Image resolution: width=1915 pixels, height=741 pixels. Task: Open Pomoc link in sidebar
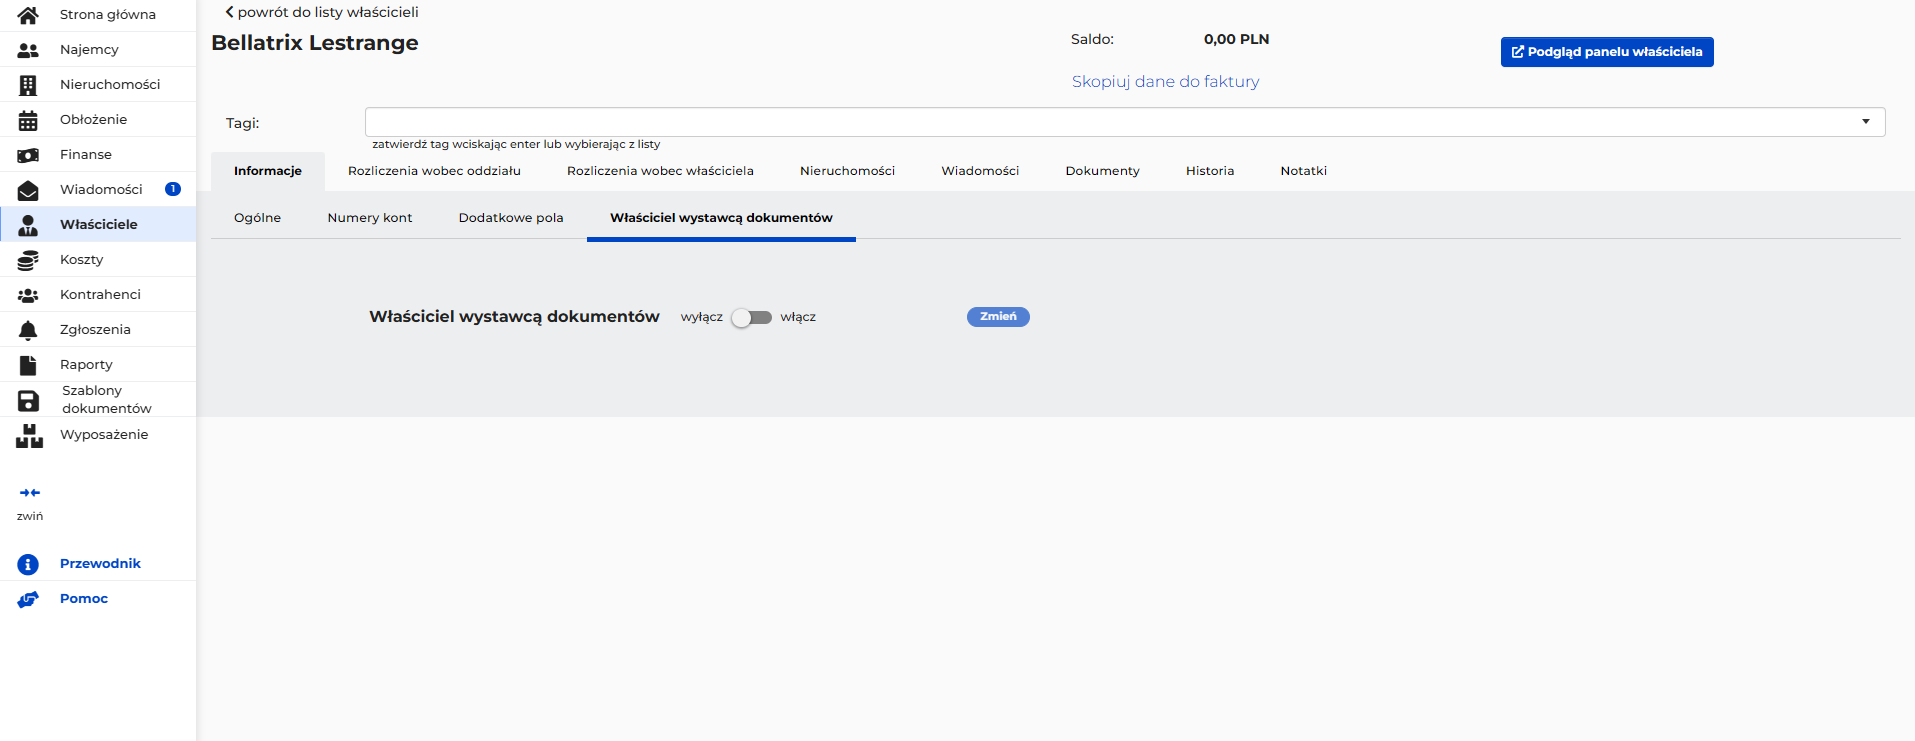tap(84, 599)
